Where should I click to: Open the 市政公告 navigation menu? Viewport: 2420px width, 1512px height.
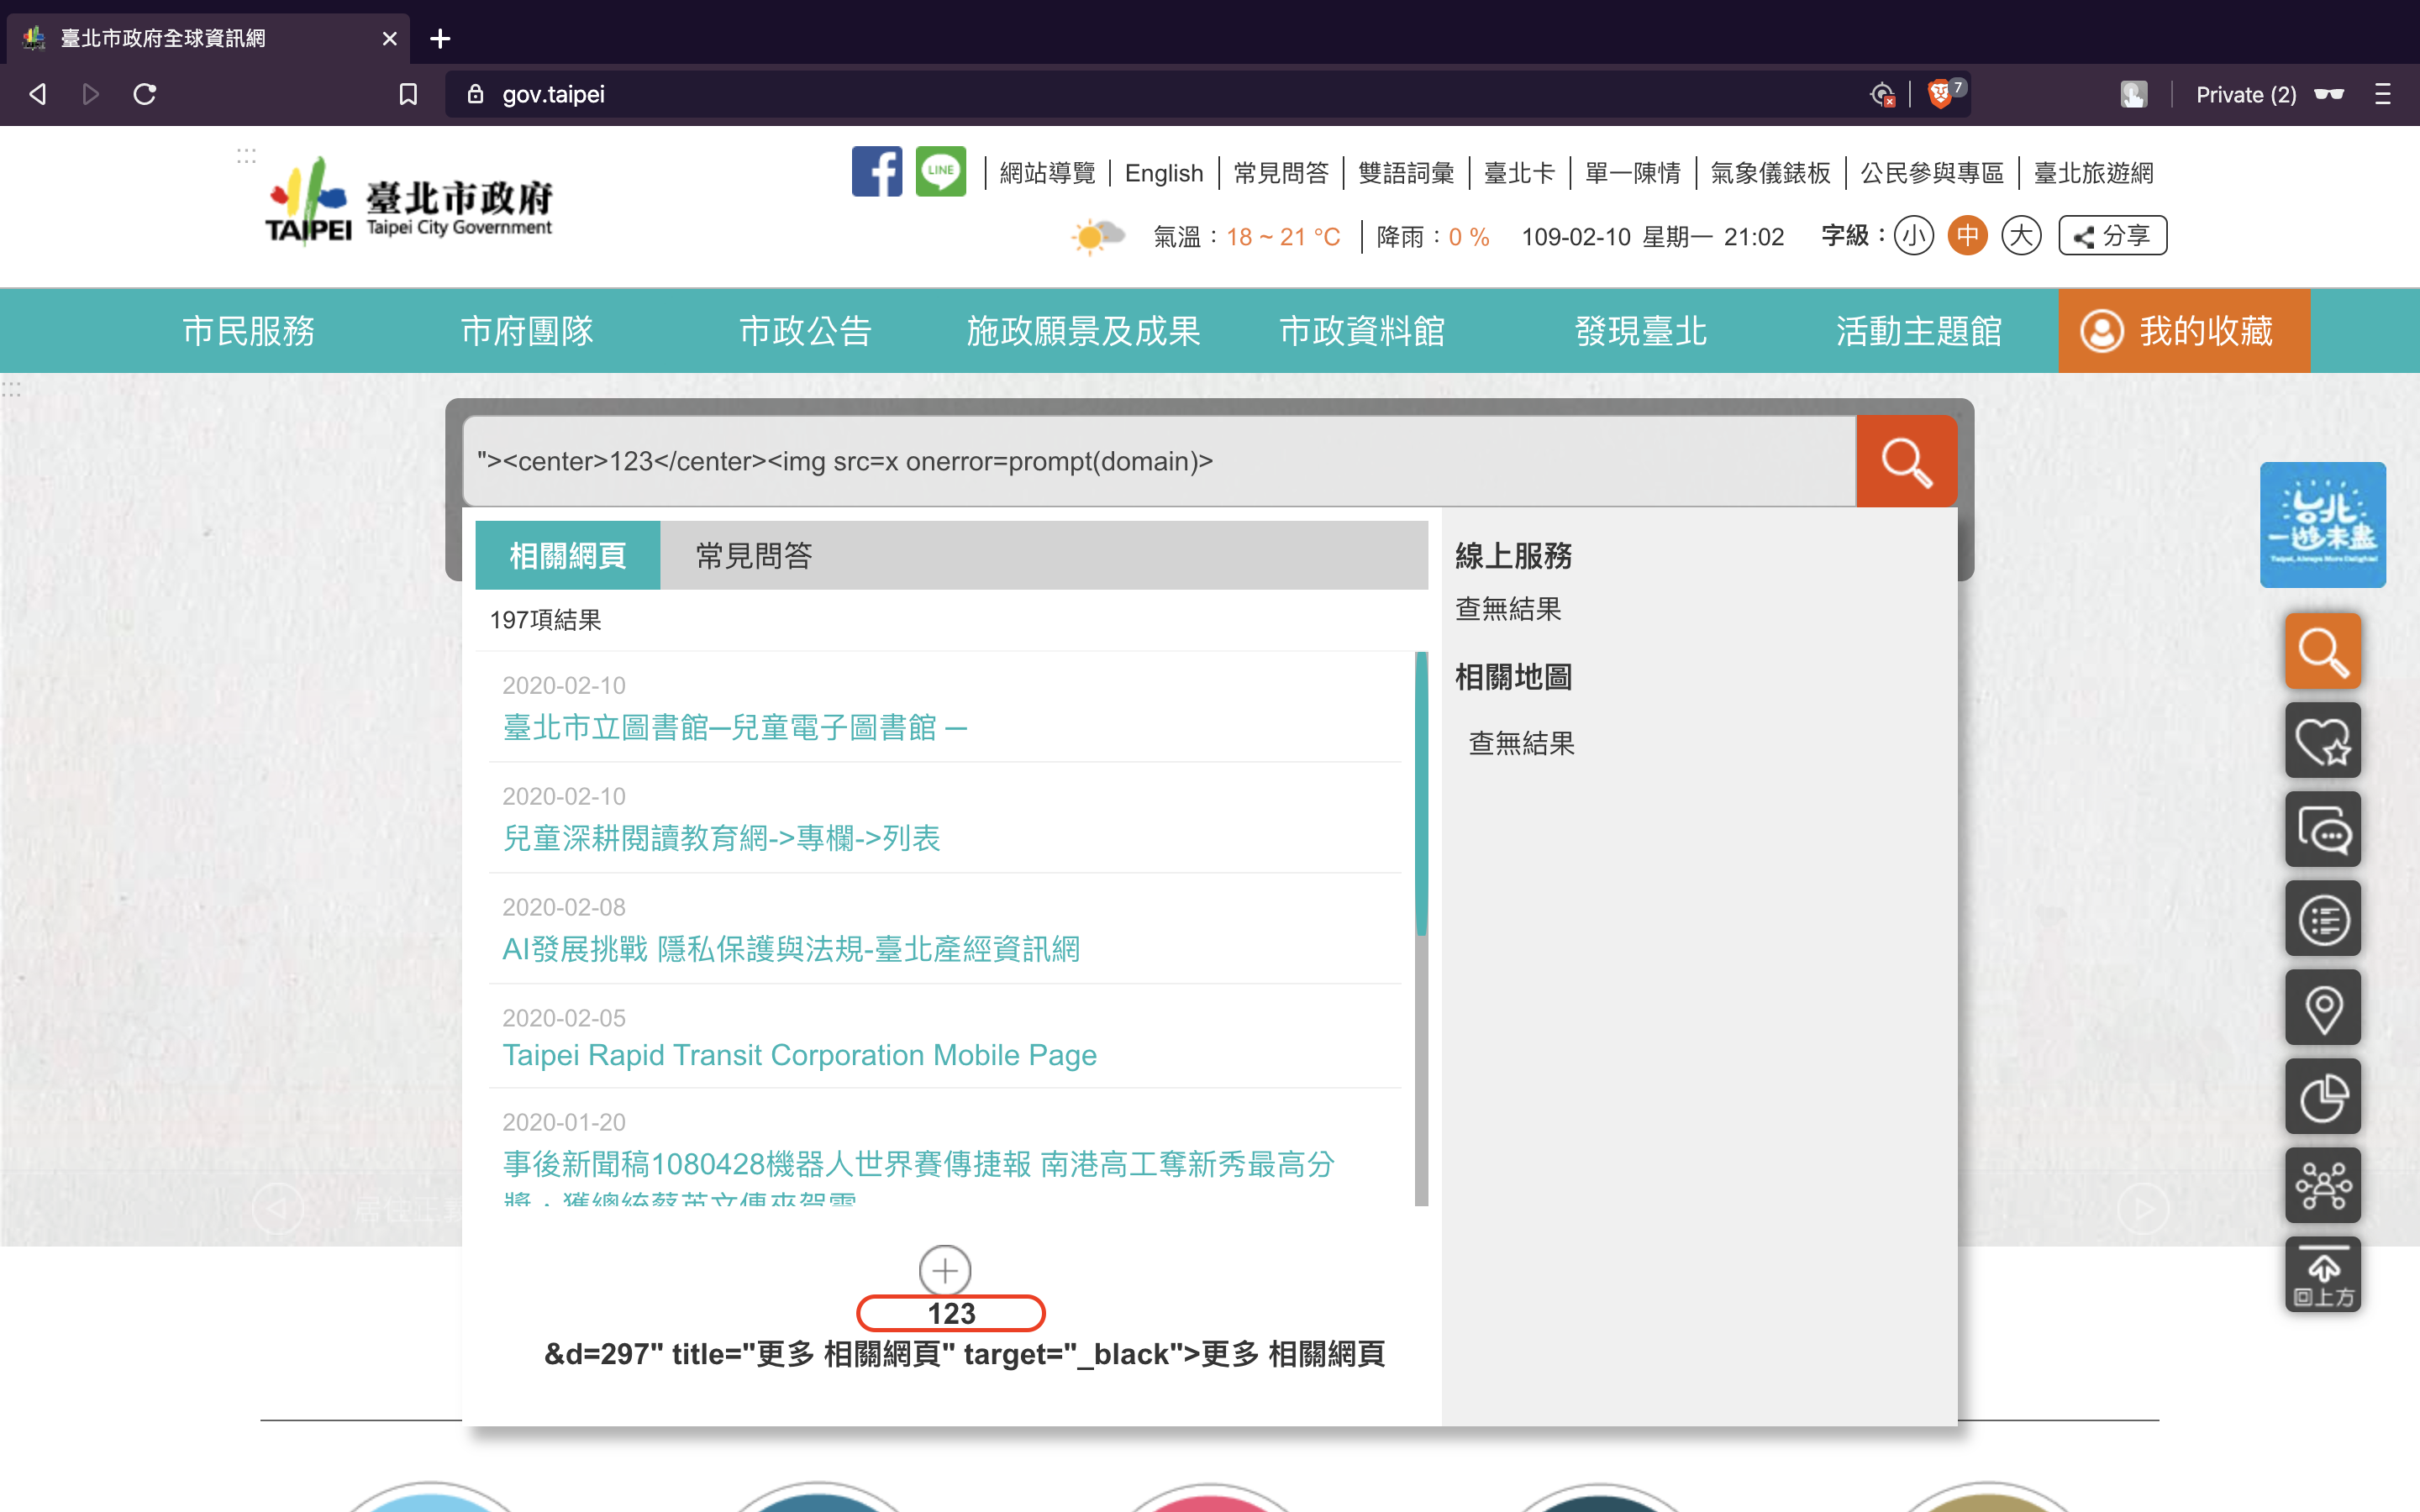coord(805,331)
